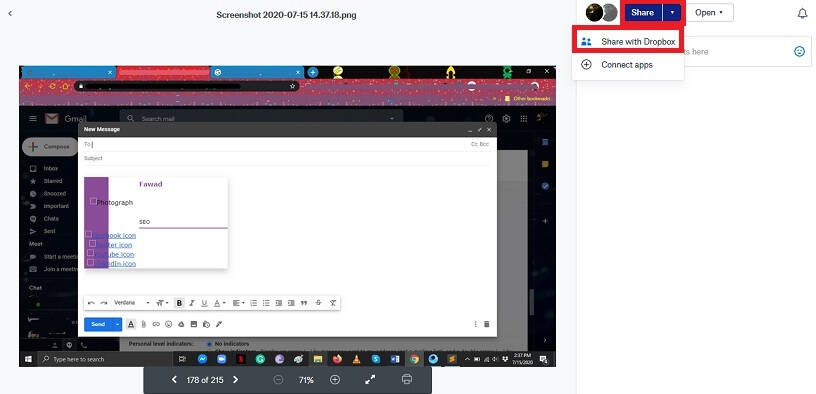
Task: Click the dark user avatar
Action: tap(594, 12)
